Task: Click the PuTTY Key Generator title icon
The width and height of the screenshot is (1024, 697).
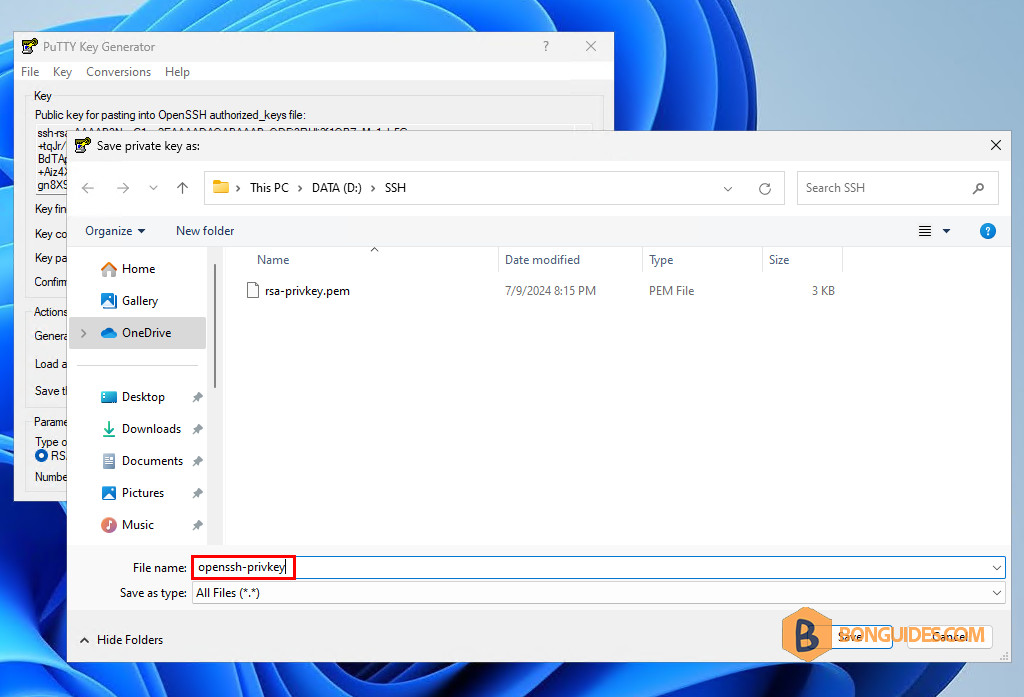Action: 29,46
